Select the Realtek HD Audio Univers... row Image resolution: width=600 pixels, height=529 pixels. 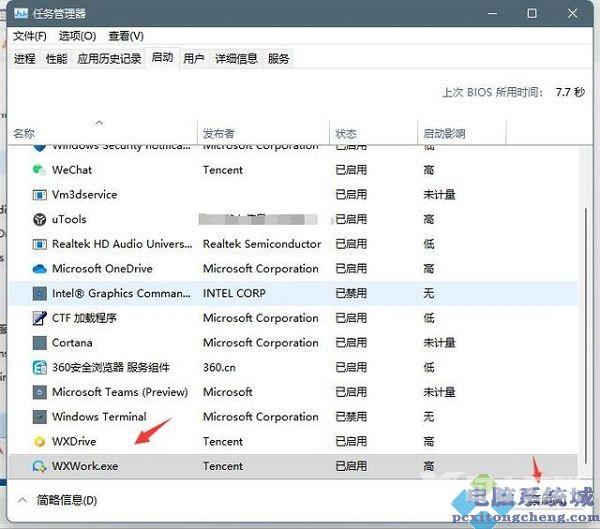[293, 244]
